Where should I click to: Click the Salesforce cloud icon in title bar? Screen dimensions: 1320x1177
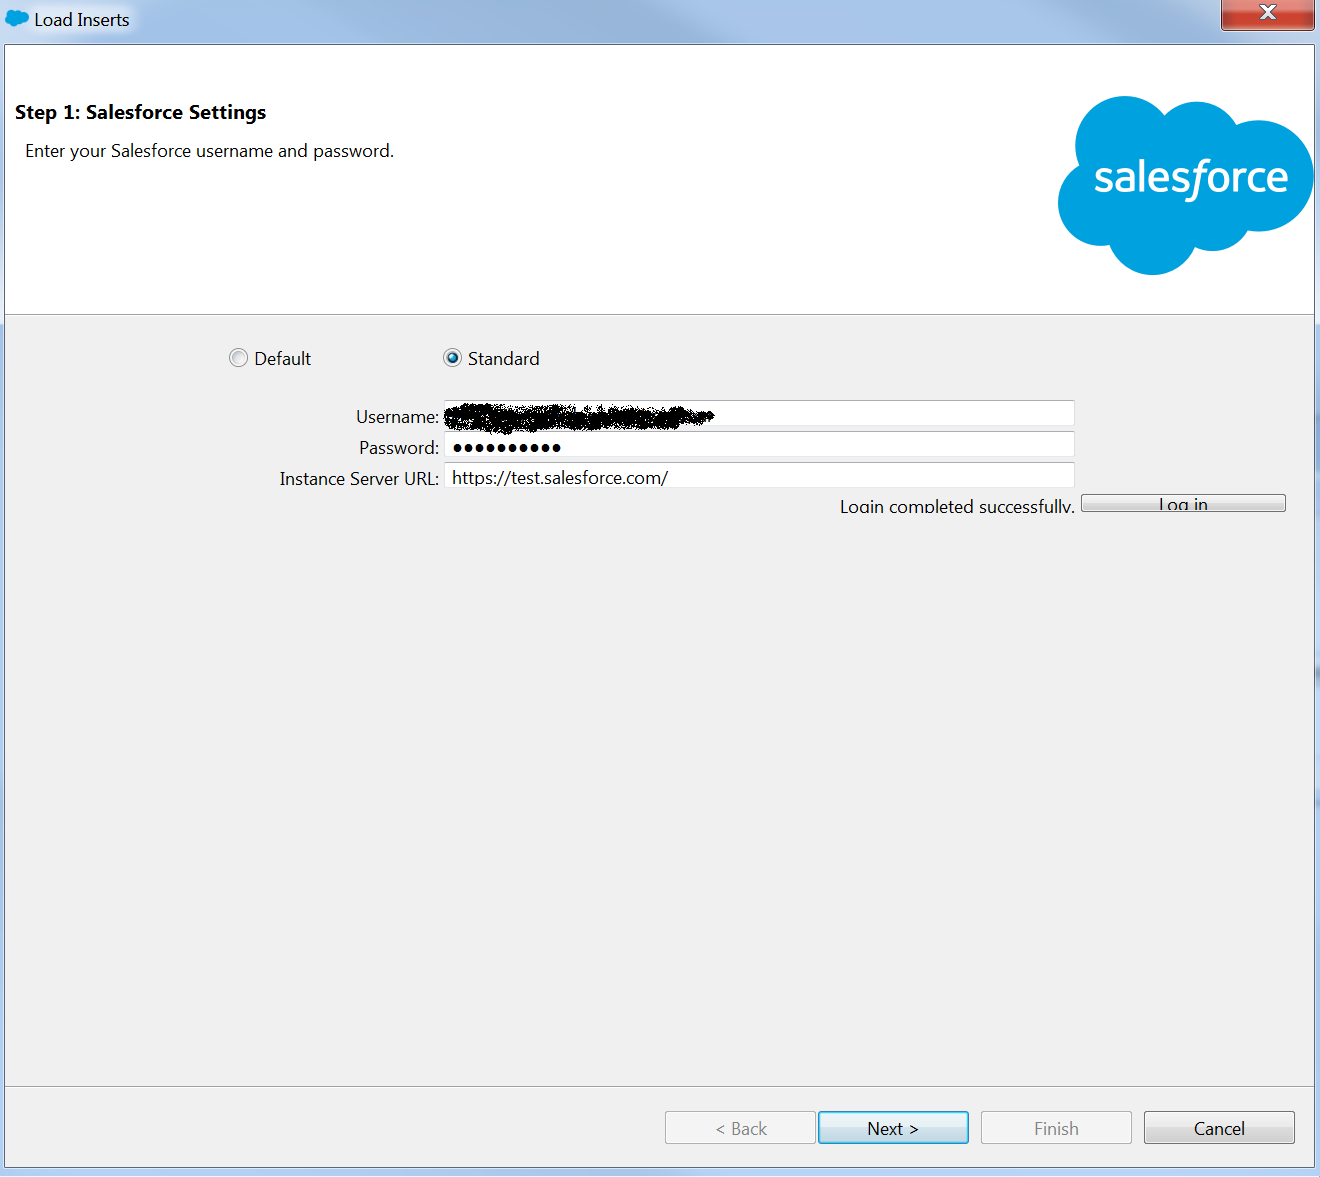click(17, 19)
